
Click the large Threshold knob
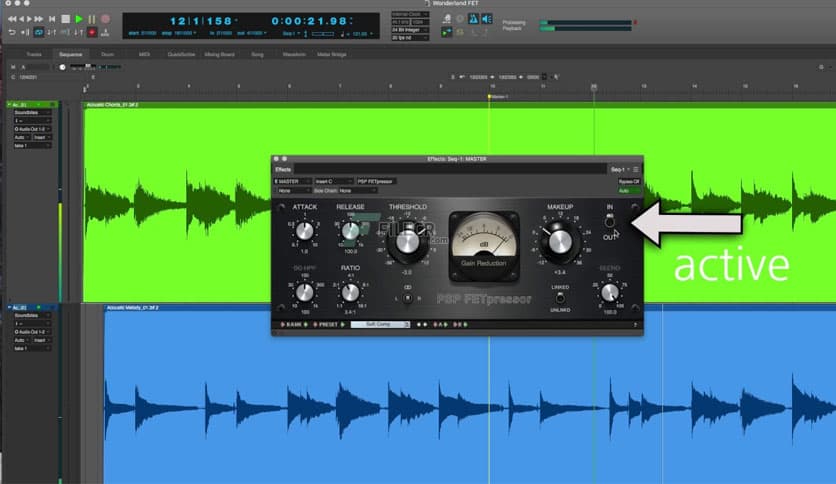tap(408, 243)
